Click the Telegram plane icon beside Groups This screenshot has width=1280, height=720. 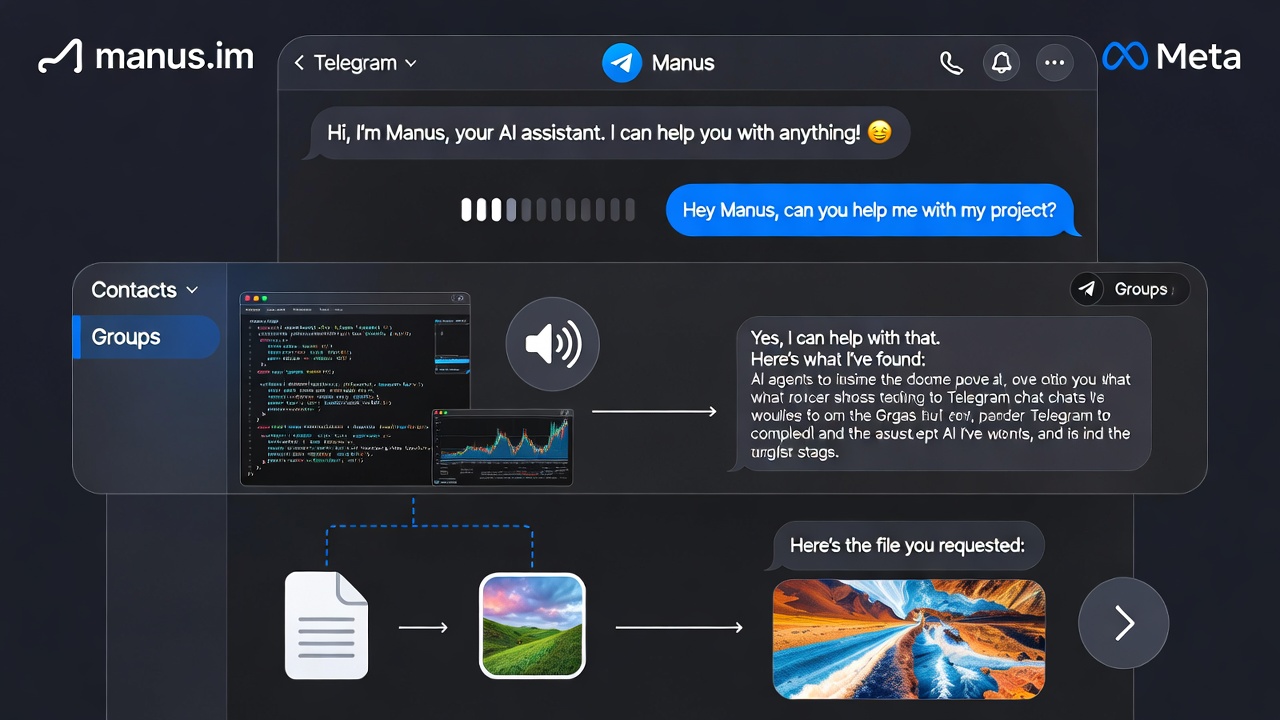pyautogui.click(x=1087, y=289)
